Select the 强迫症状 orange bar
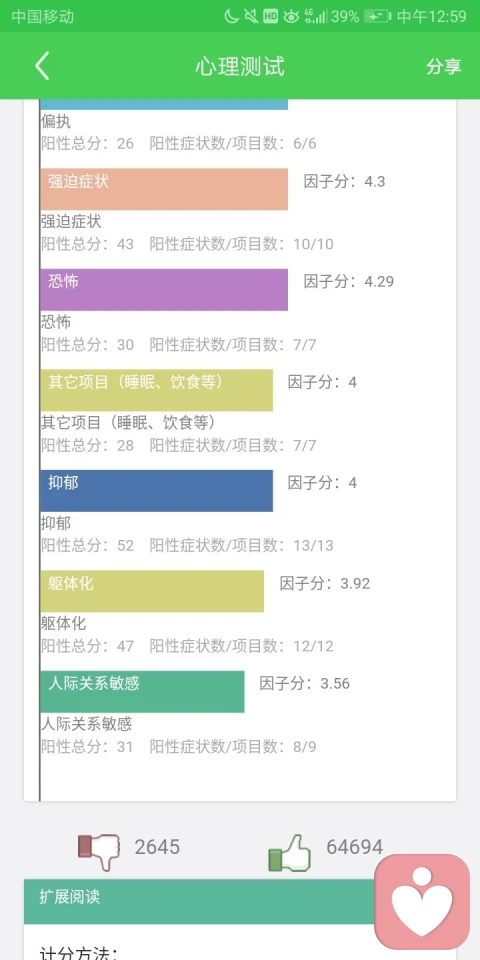This screenshot has height=960, width=480. (x=164, y=189)
